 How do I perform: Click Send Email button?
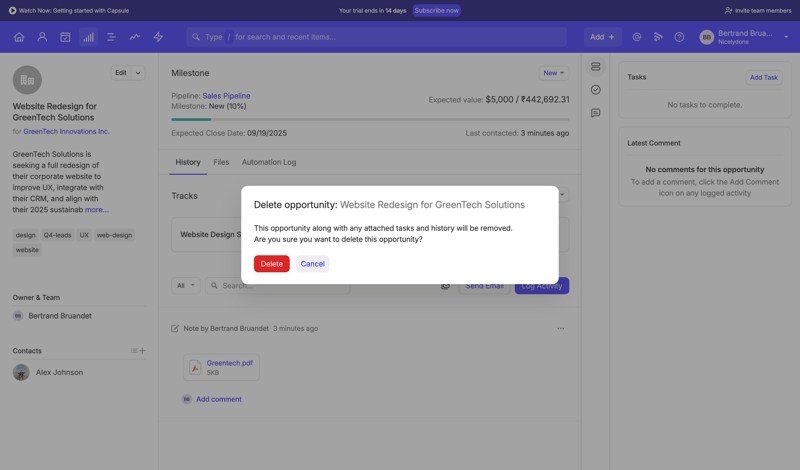[484, 286]
